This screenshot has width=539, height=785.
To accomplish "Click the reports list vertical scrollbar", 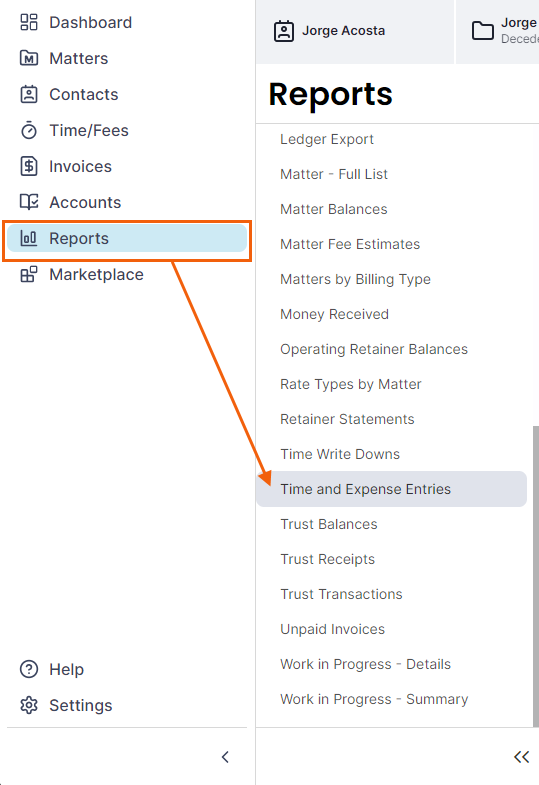I will [x=535, y=576].
